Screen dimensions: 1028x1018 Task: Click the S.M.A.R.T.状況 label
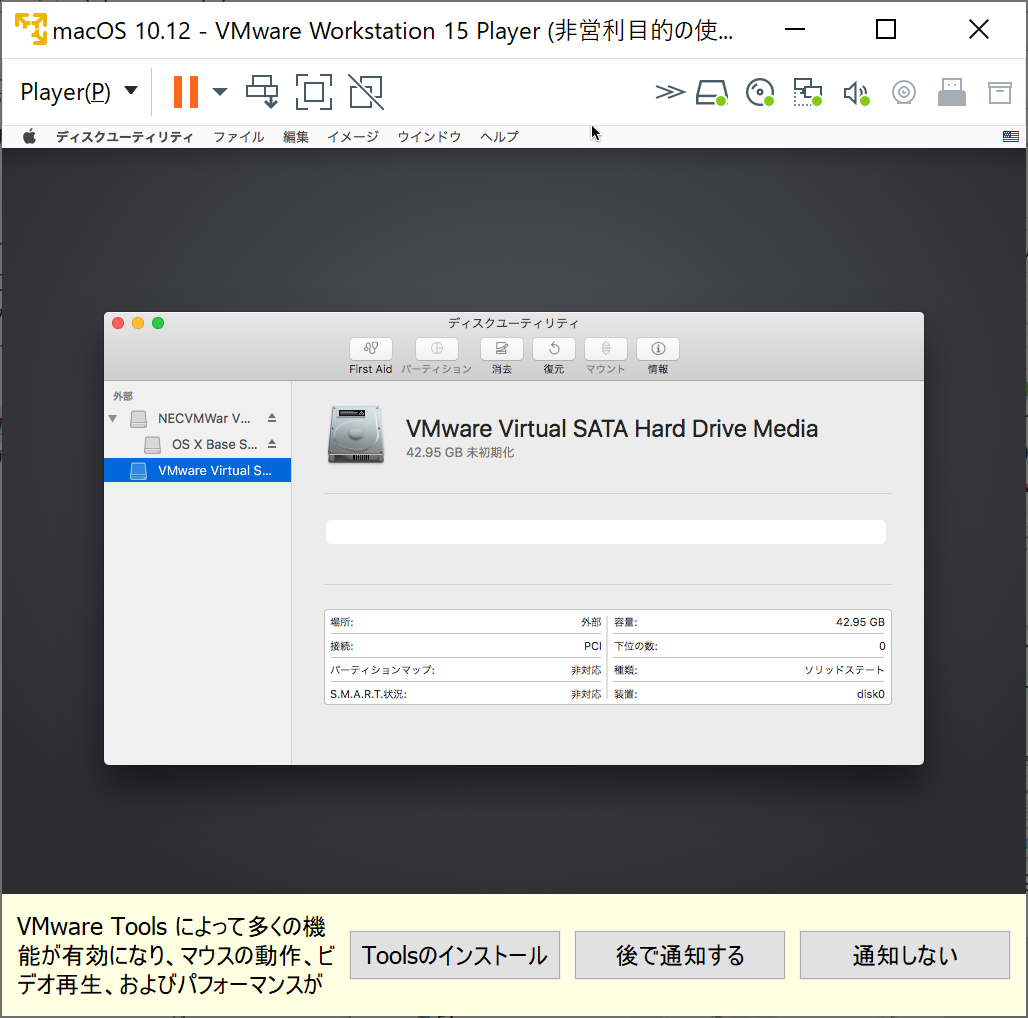click(368, 694)
